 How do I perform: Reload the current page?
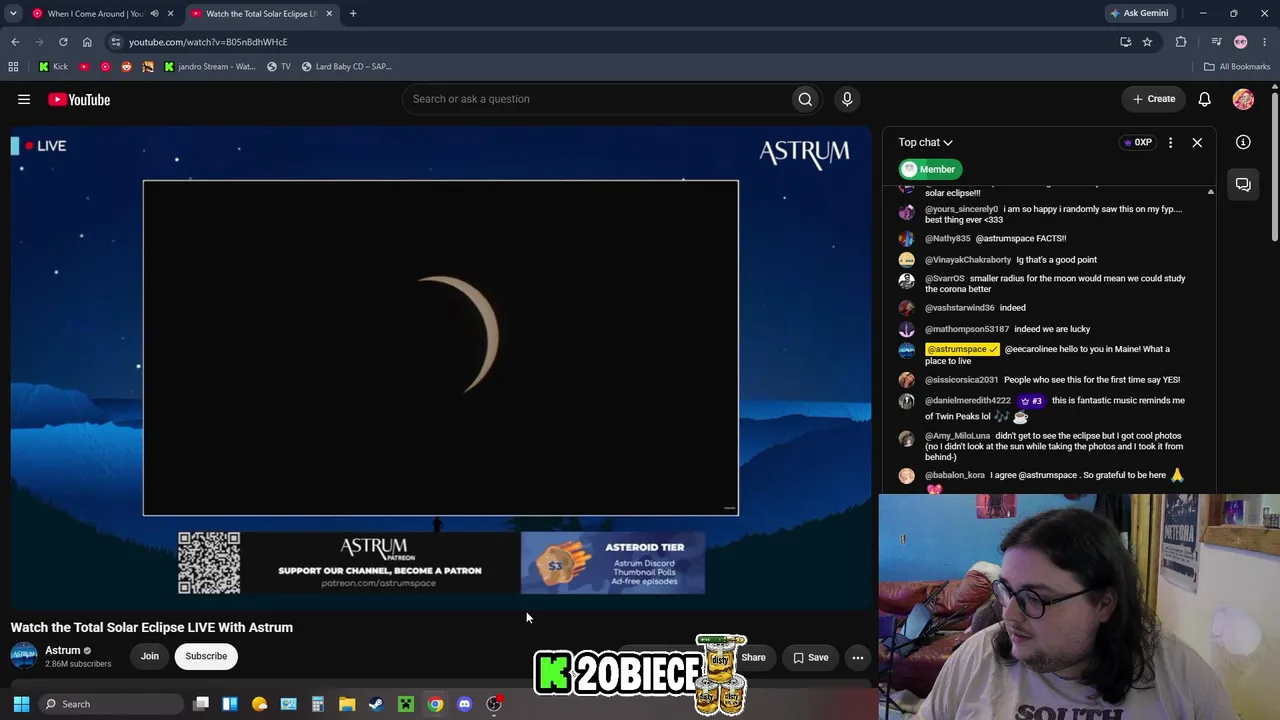[x=63, y=42]
